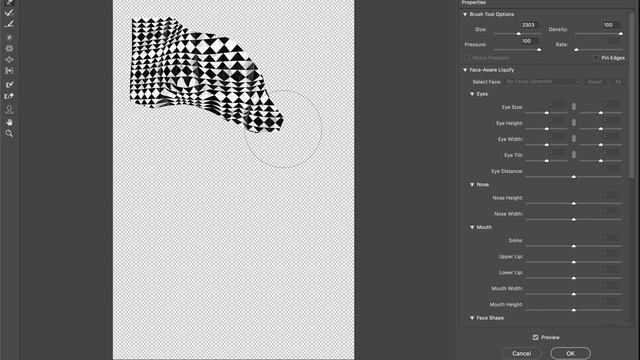Enable the Pin Edges checkbox
The image size is (640, 360).
coord(596,58)
